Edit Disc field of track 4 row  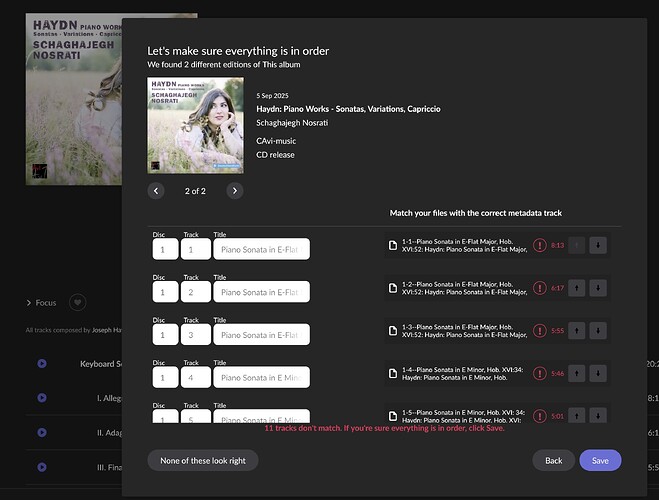pos(165,377)
